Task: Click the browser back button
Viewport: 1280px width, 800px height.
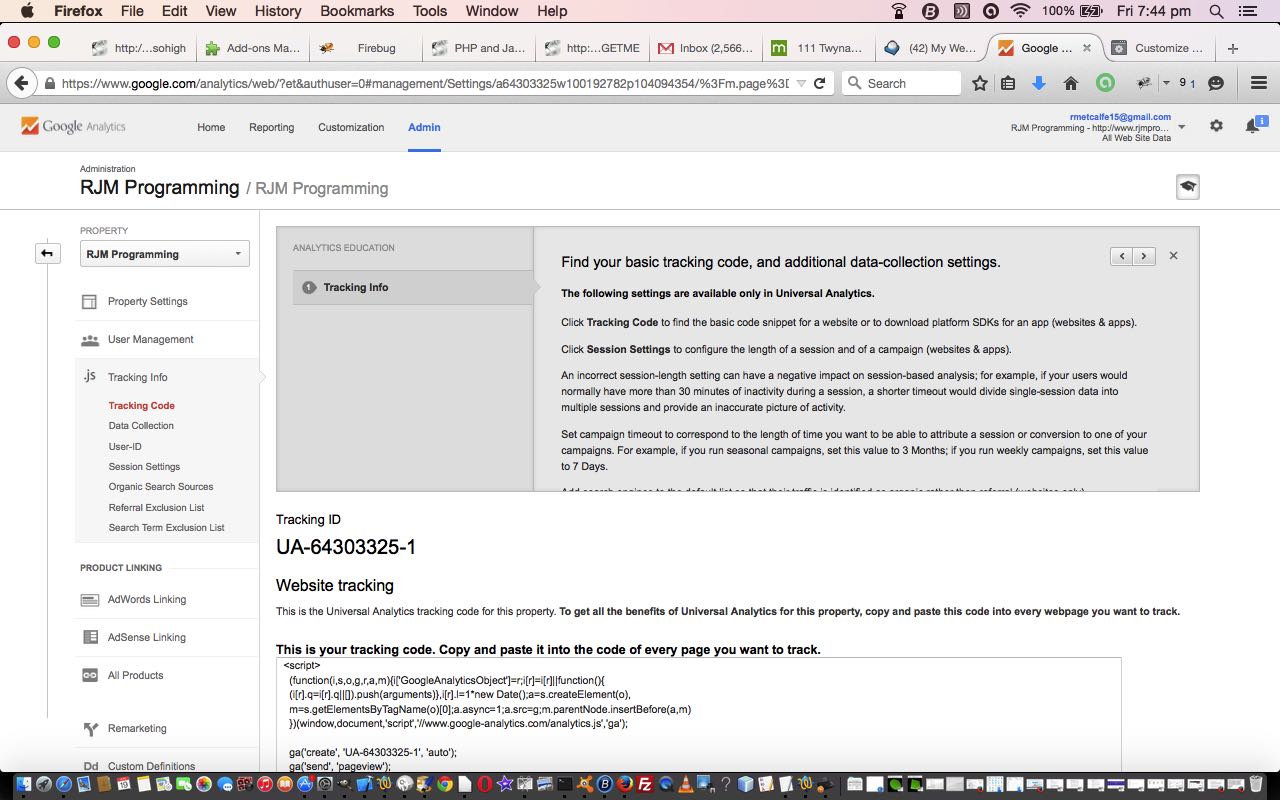Action: 22,83
